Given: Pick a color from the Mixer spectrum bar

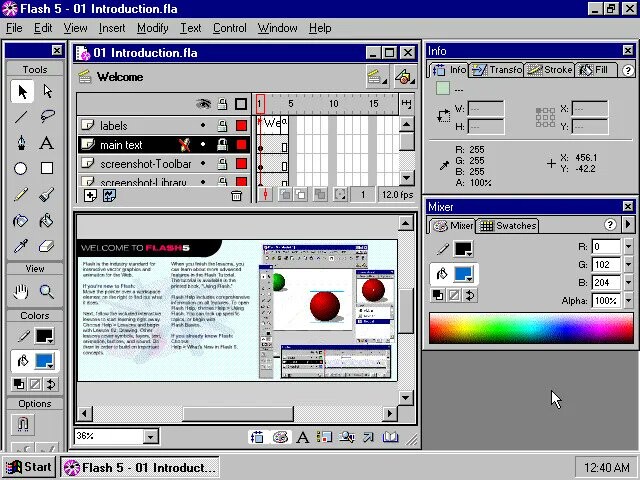Looking at the screenshot, I should coord(530,329).
